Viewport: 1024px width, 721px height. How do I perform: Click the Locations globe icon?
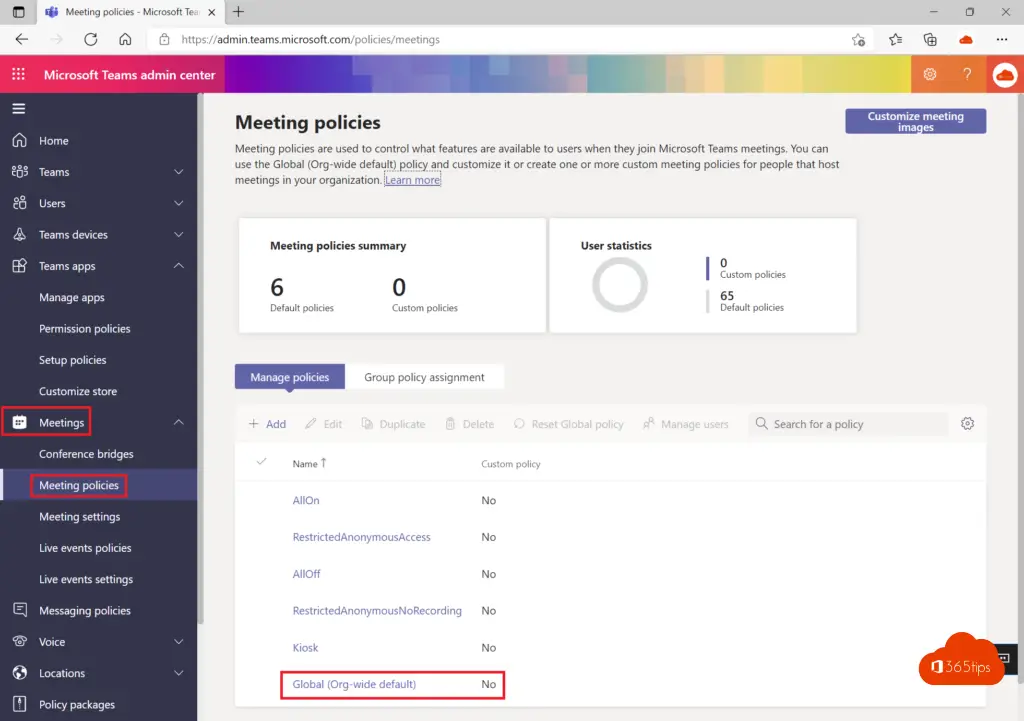[20, 673]
